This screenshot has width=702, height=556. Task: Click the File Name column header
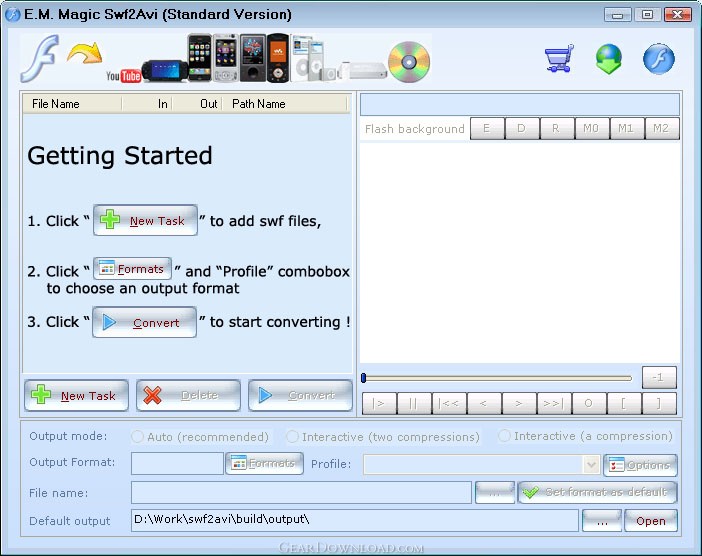(x=72, y=104)
